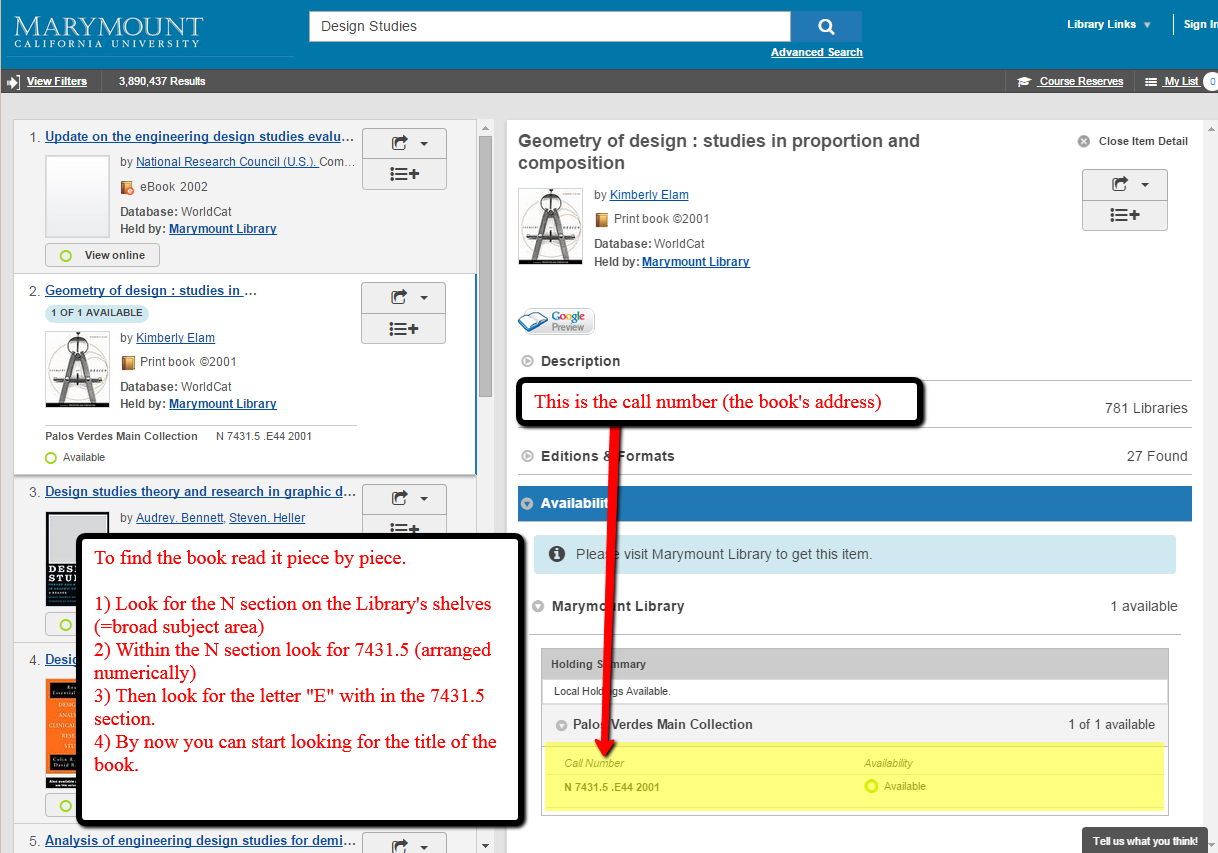Click the search magnifier button
1218x853 pixels.
826,27
